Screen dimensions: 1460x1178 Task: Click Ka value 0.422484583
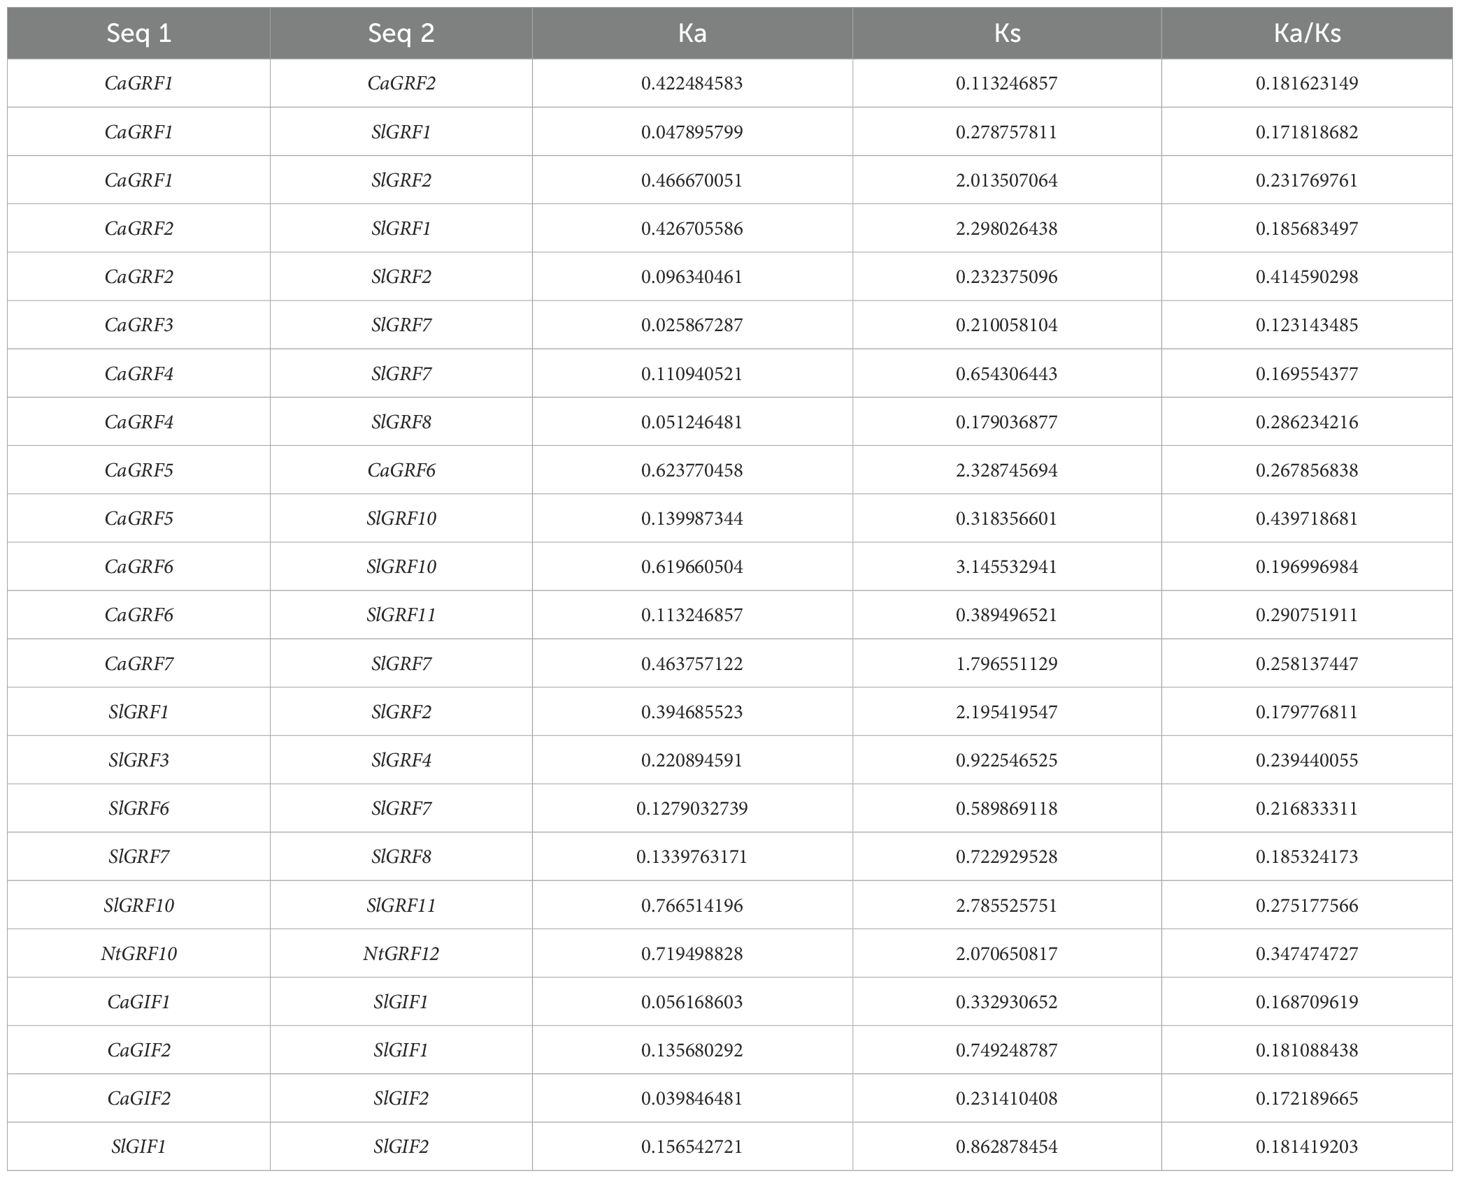point(692,83)
